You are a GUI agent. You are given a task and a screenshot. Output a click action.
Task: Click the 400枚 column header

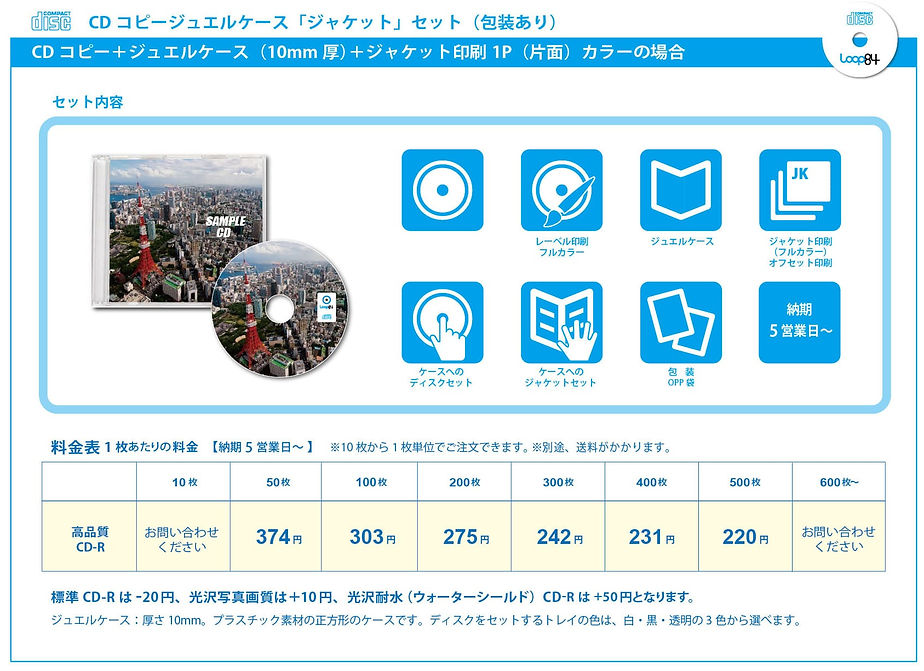point(652,482)
